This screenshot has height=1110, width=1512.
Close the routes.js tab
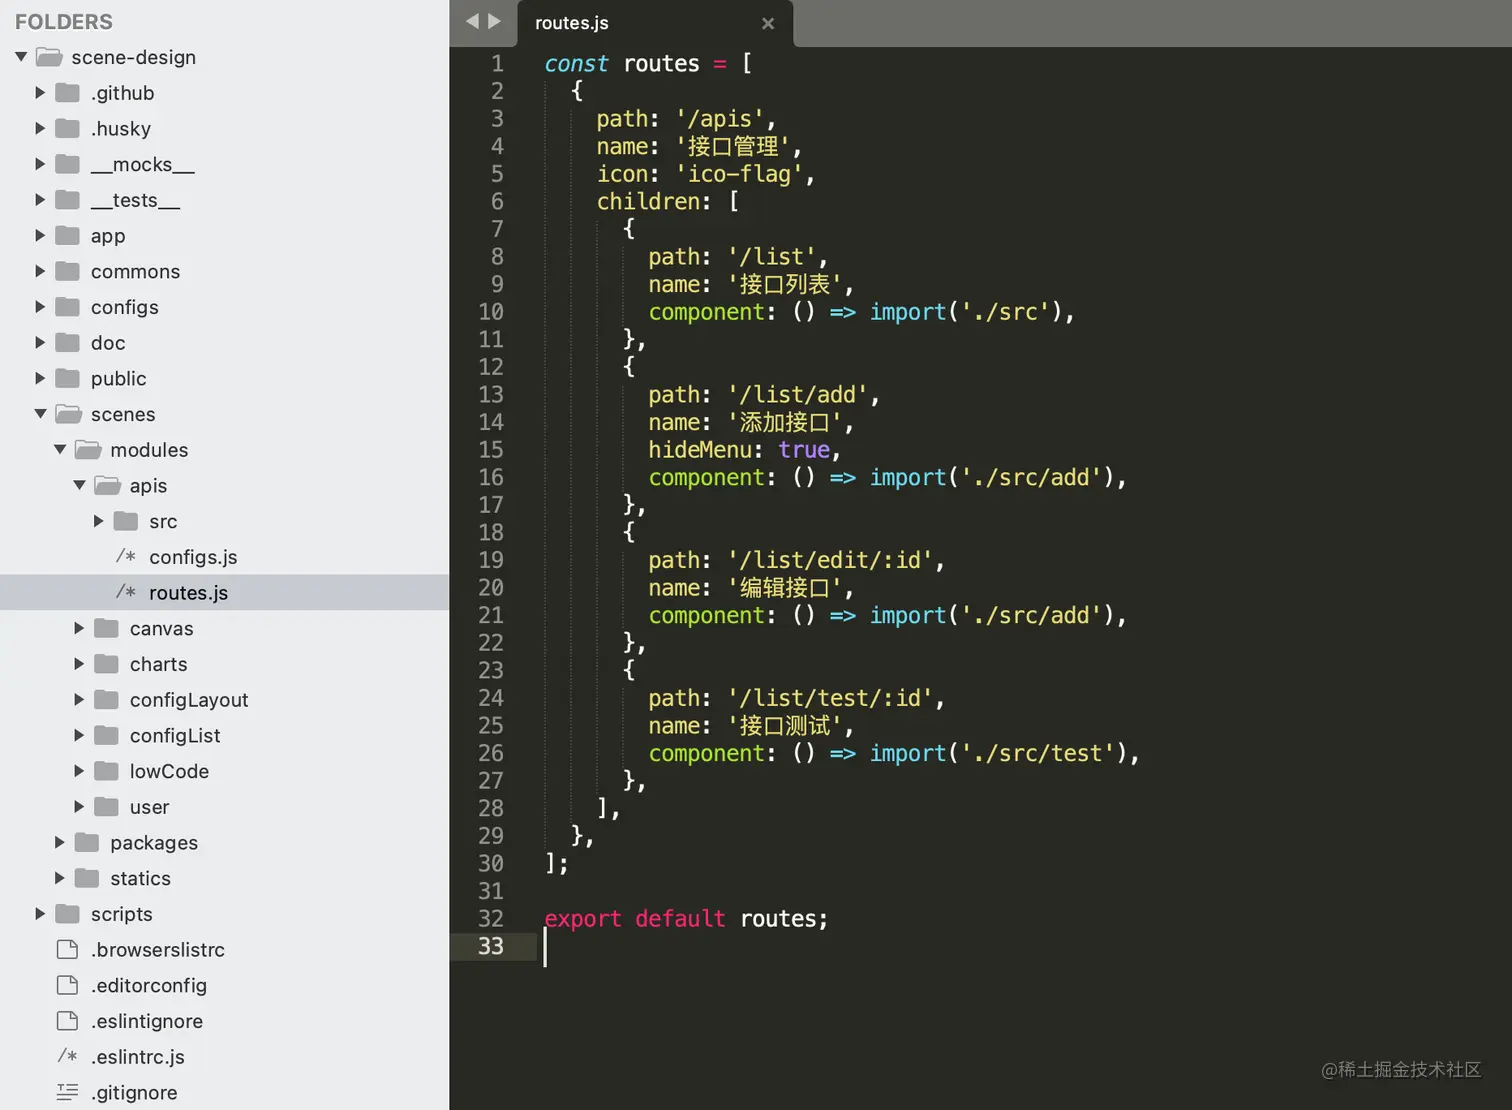pos(768,23)
